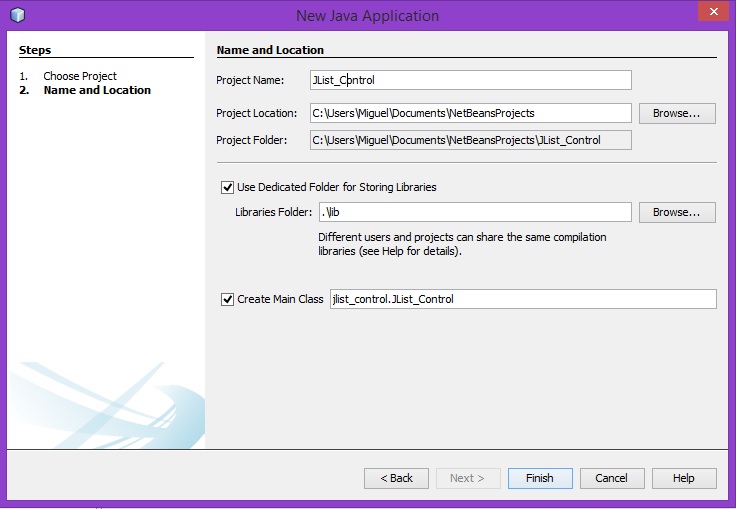Click the Project Location path field
This screenshot has width=736, height=509.
pyautogui.click(x=470, y=113)
